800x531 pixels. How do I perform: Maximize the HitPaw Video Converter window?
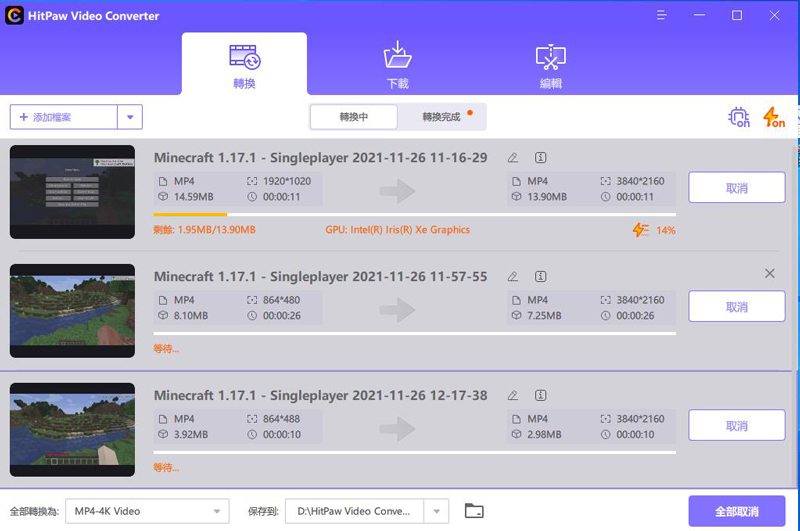737,15
